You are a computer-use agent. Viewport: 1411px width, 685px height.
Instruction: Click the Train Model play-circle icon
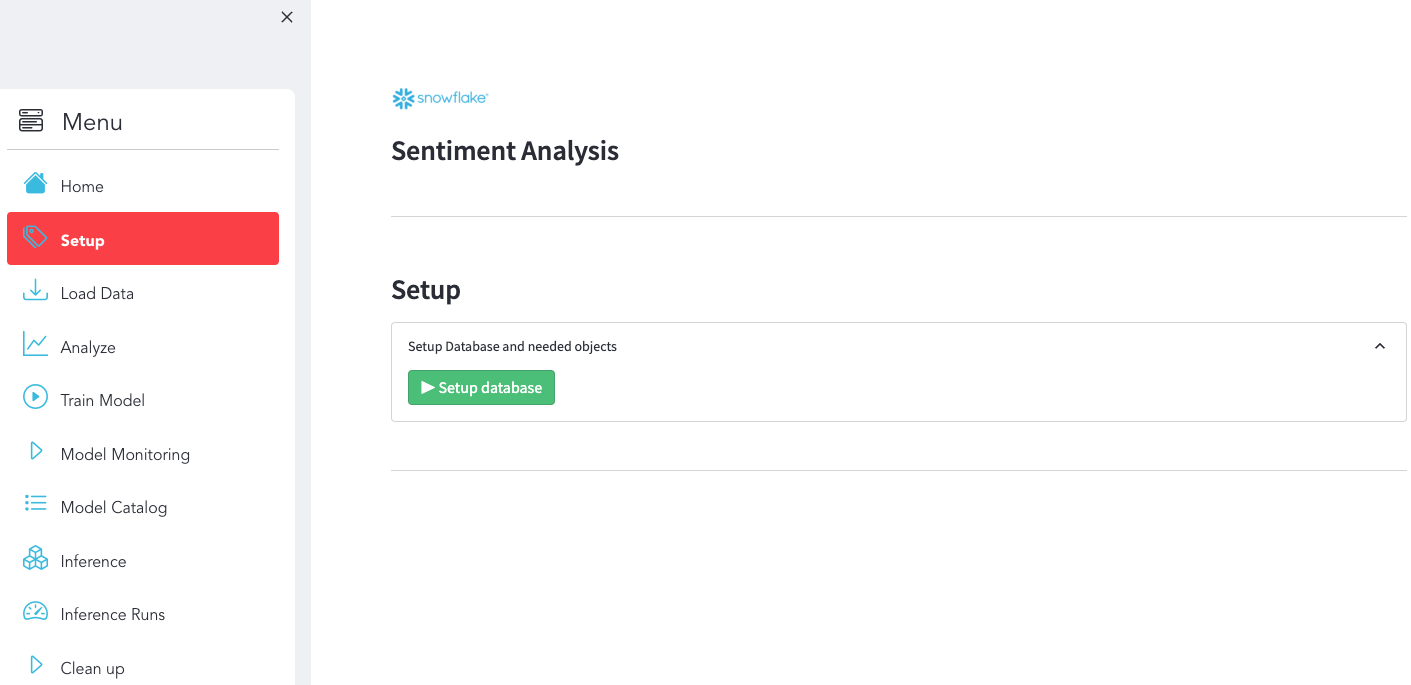35,398
